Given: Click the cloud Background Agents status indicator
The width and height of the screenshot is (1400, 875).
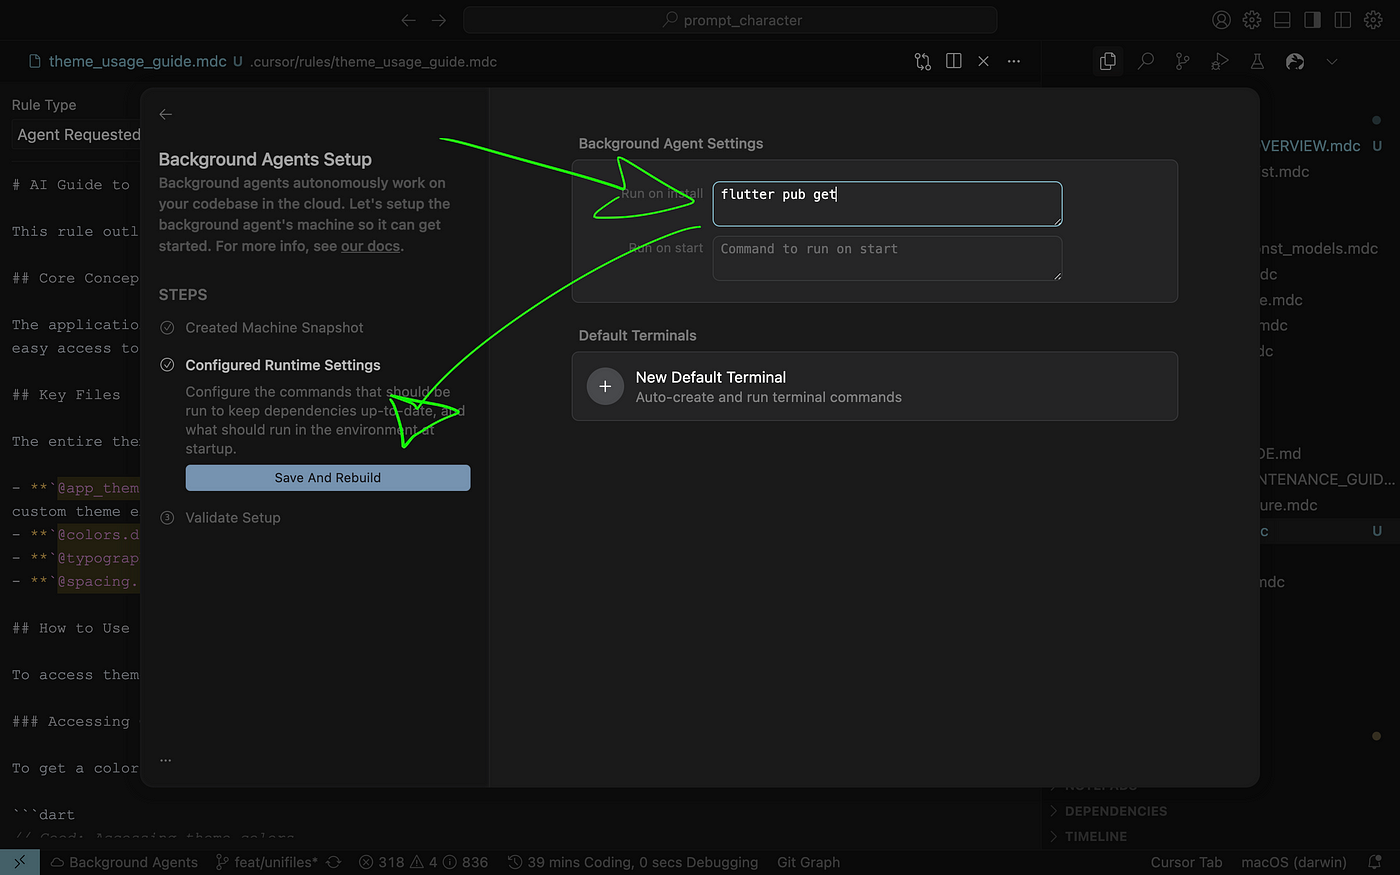Looking at the screenshot, I should pos(123,862).
